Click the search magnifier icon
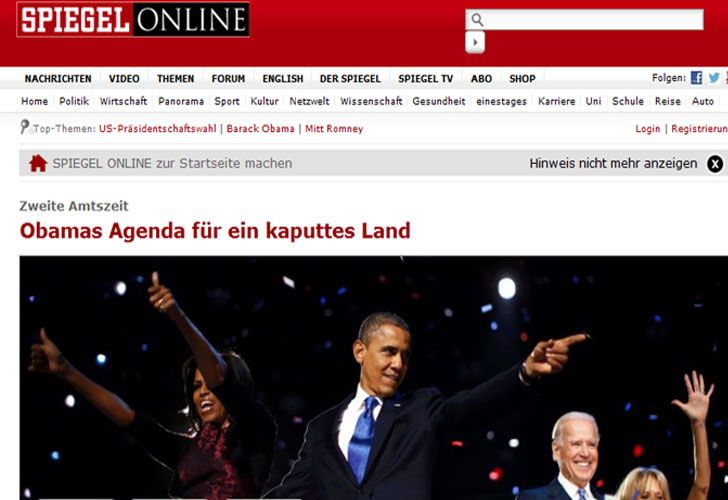 [477, 19]
